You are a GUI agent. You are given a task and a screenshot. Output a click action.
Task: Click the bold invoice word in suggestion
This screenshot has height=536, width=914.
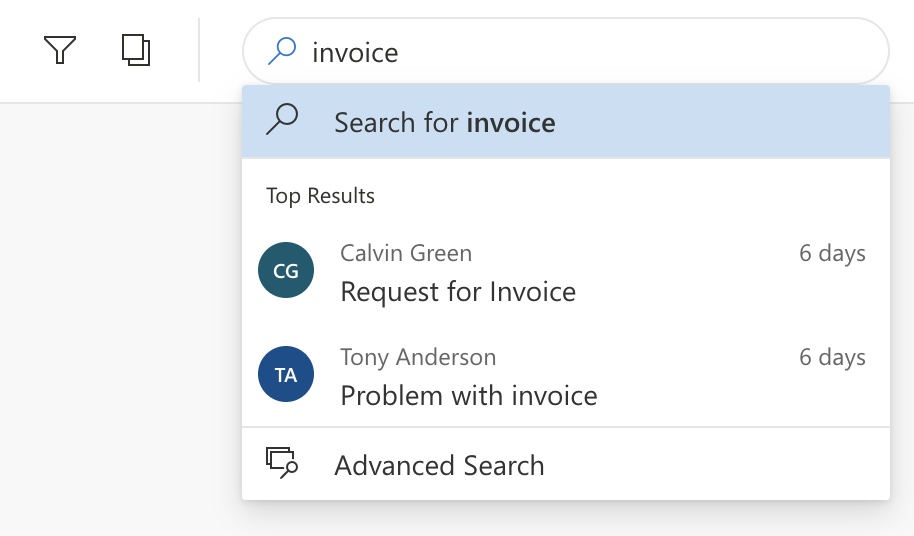click(511, 123)
